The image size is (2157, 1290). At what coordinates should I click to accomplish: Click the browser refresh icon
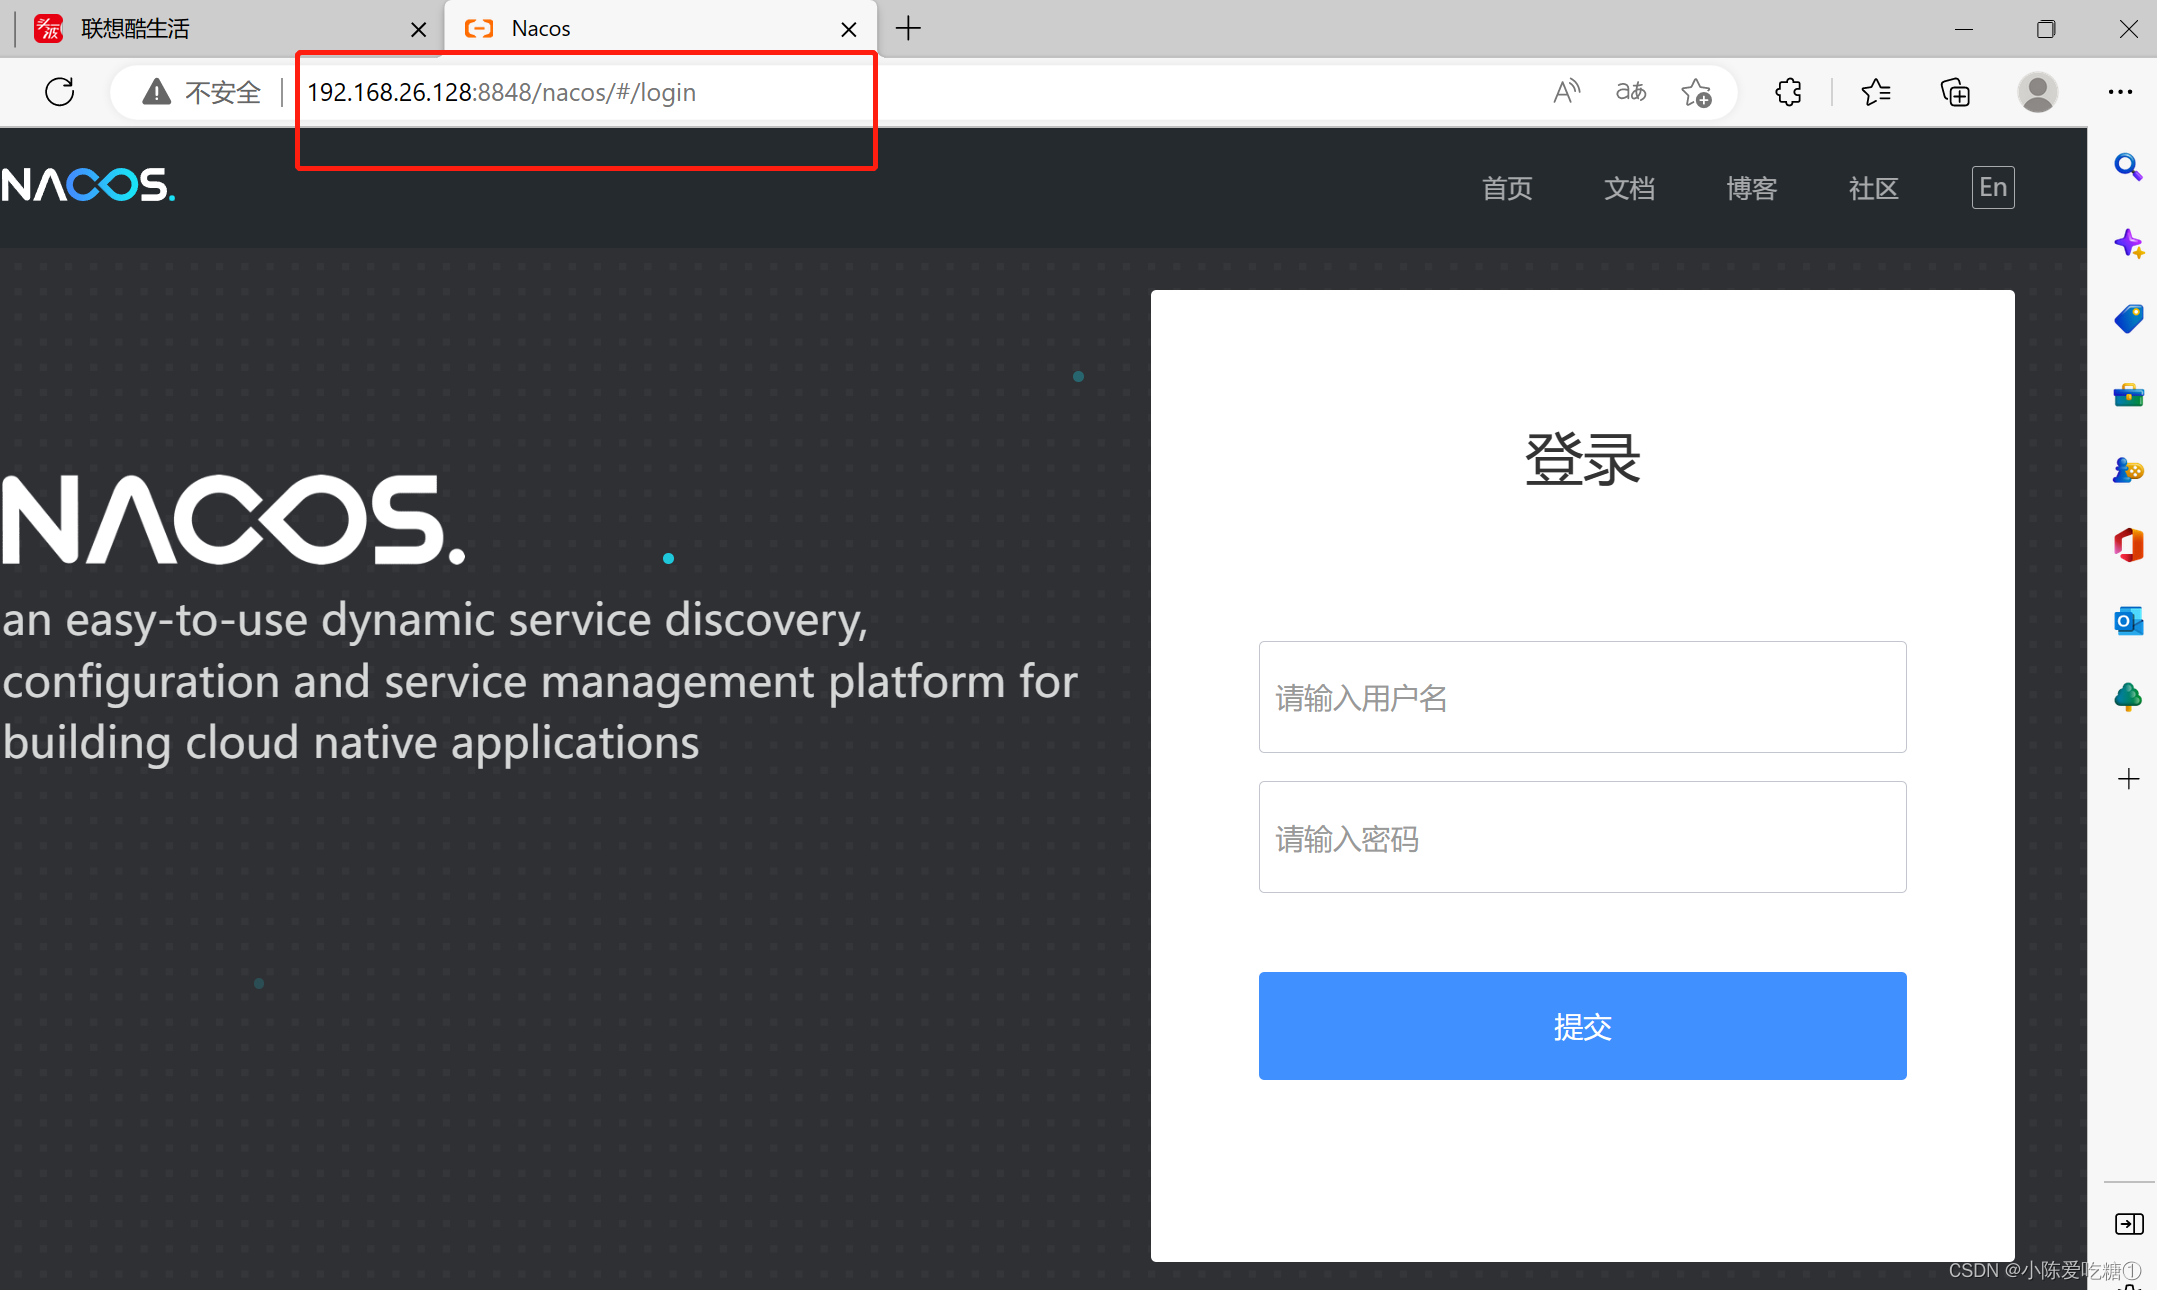click(x=60, y=92)
